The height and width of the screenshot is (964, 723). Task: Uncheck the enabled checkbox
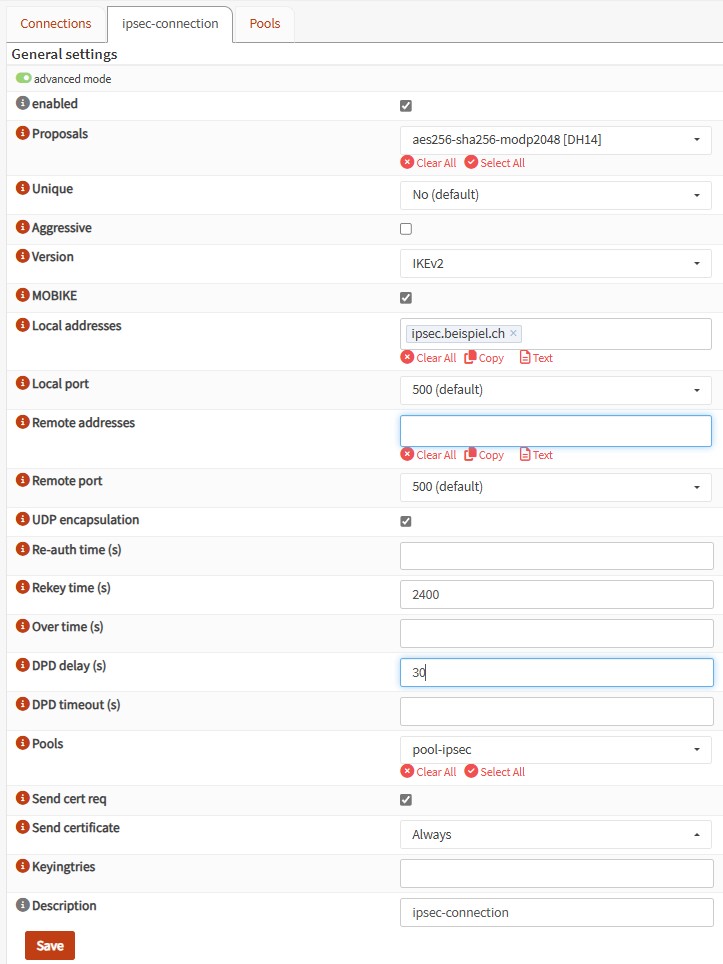(x=406, y=106)
